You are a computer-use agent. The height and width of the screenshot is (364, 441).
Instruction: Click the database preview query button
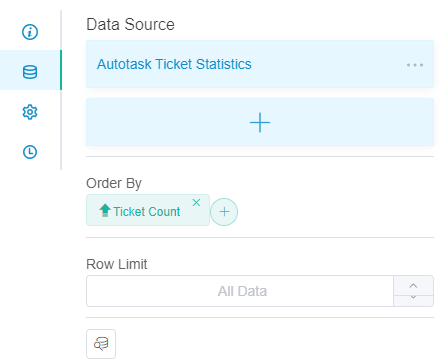[101, 344]
